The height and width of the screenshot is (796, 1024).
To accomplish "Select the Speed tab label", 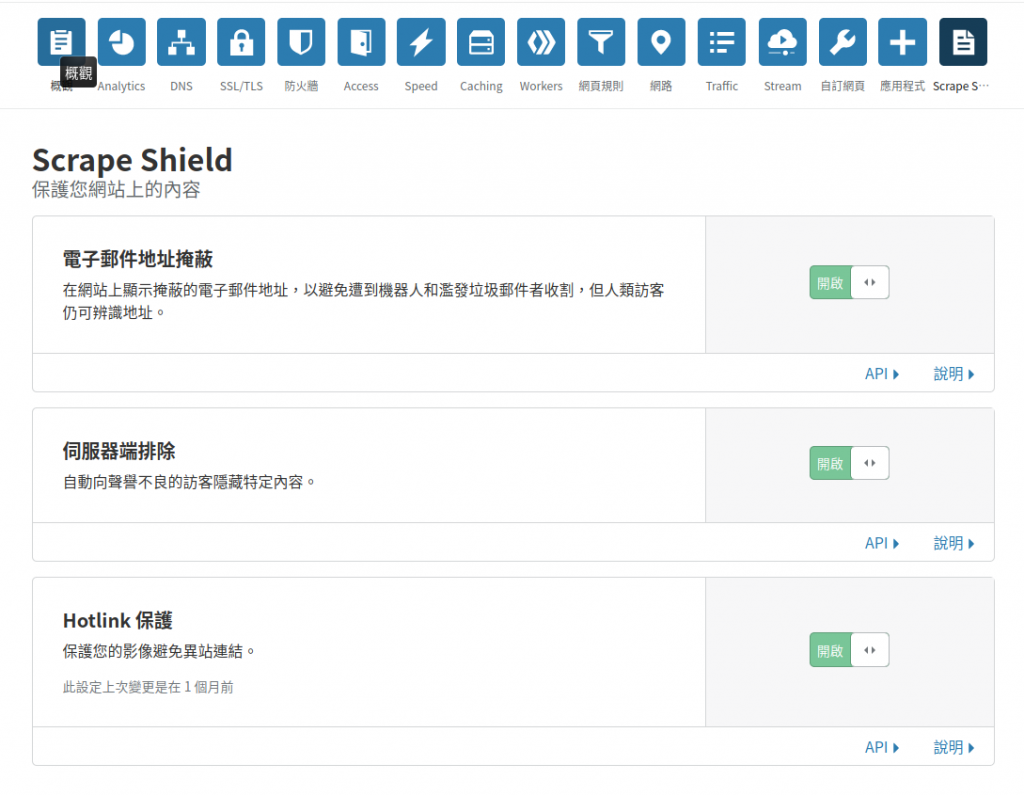I will point(421,86).
